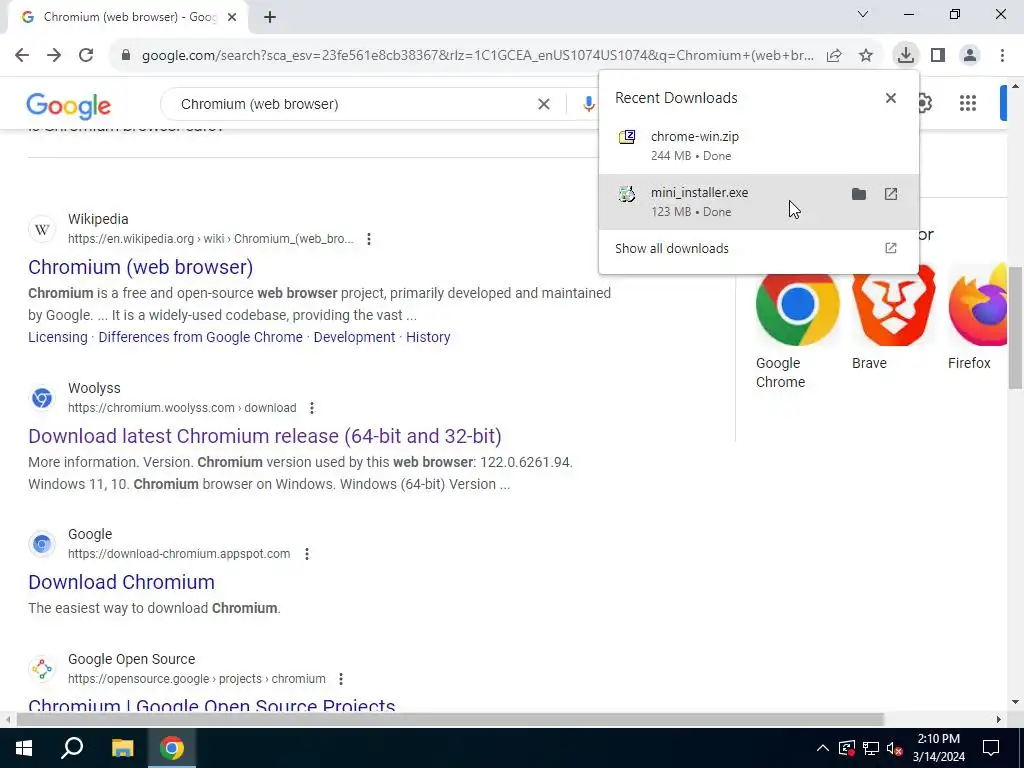The height and width of the screenshot is (768, 1024).
Task: Open Wikipedia result's three-dot options
Action: point(369,239)
